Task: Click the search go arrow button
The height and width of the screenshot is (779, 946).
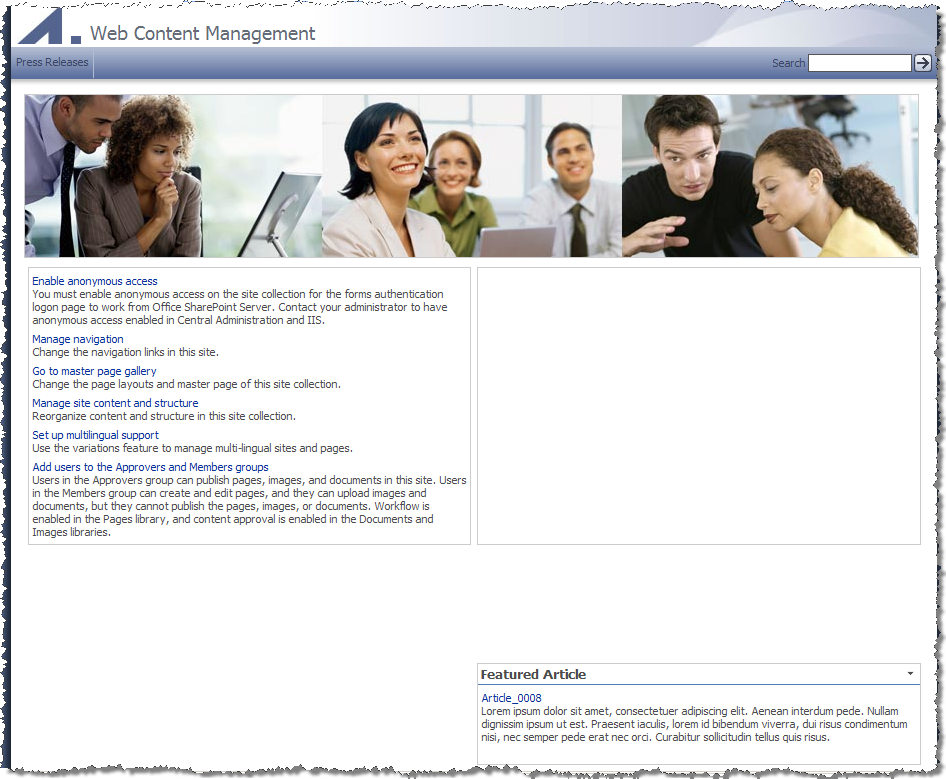Action: 922,63
